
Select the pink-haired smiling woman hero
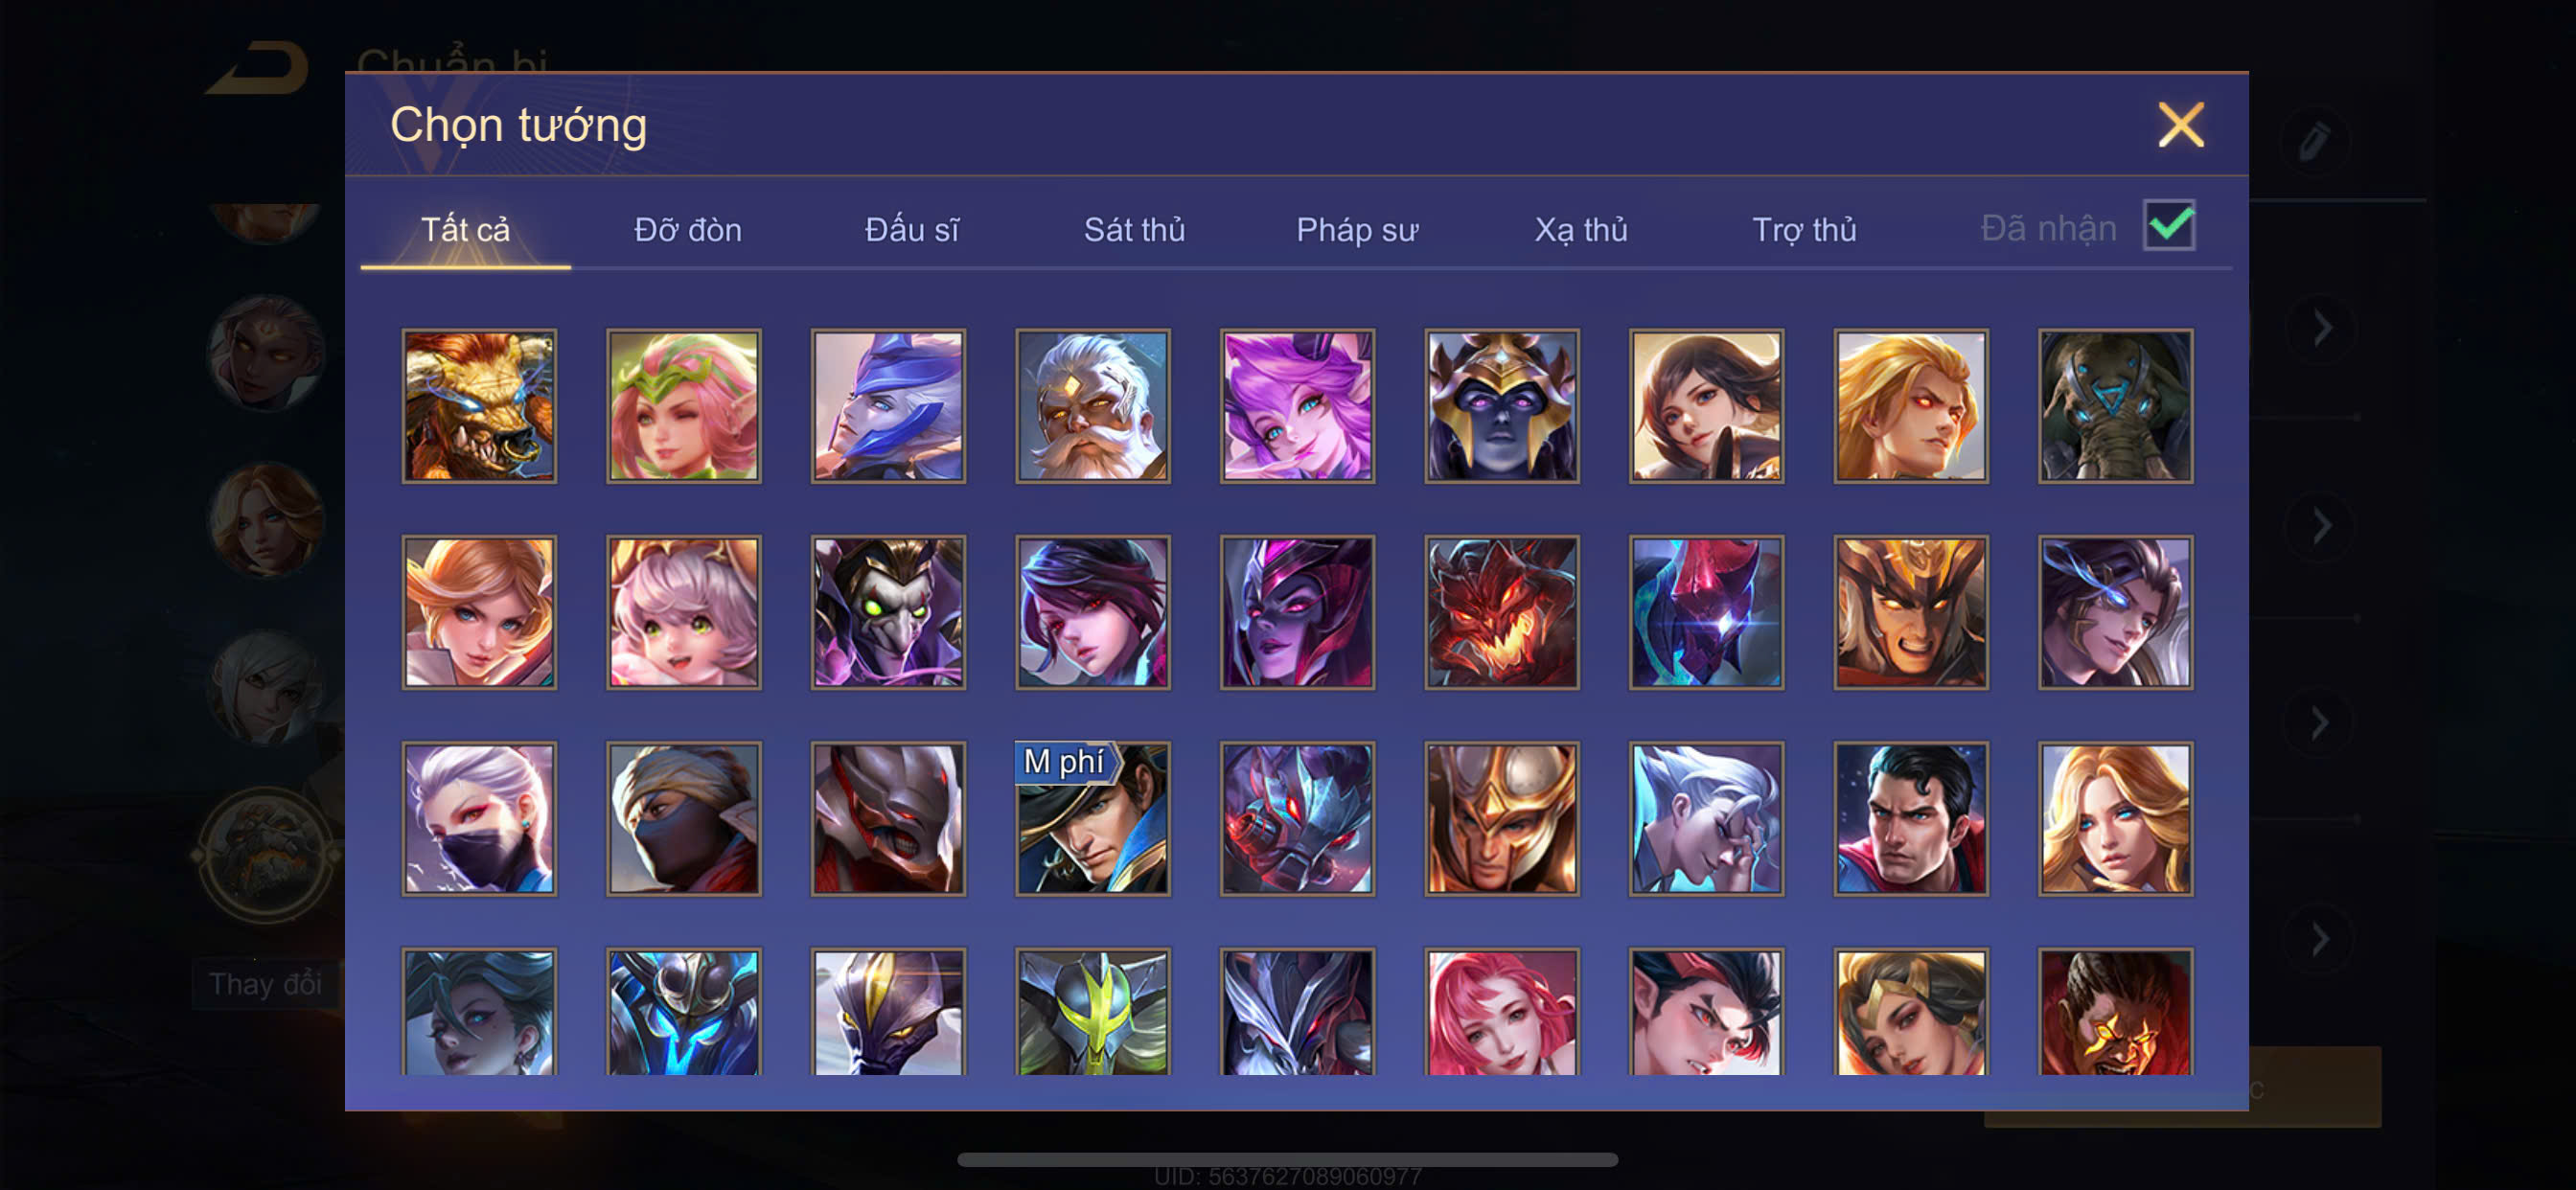point(1502,1012)
